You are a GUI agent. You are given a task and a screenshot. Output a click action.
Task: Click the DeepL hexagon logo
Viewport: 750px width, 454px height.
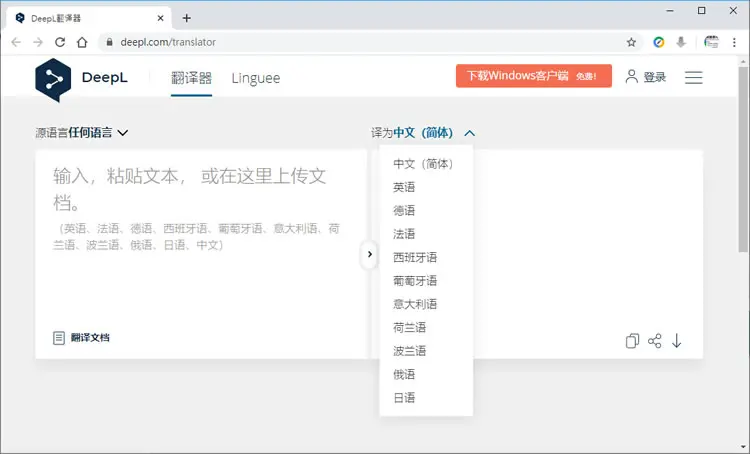coord(53,79)
